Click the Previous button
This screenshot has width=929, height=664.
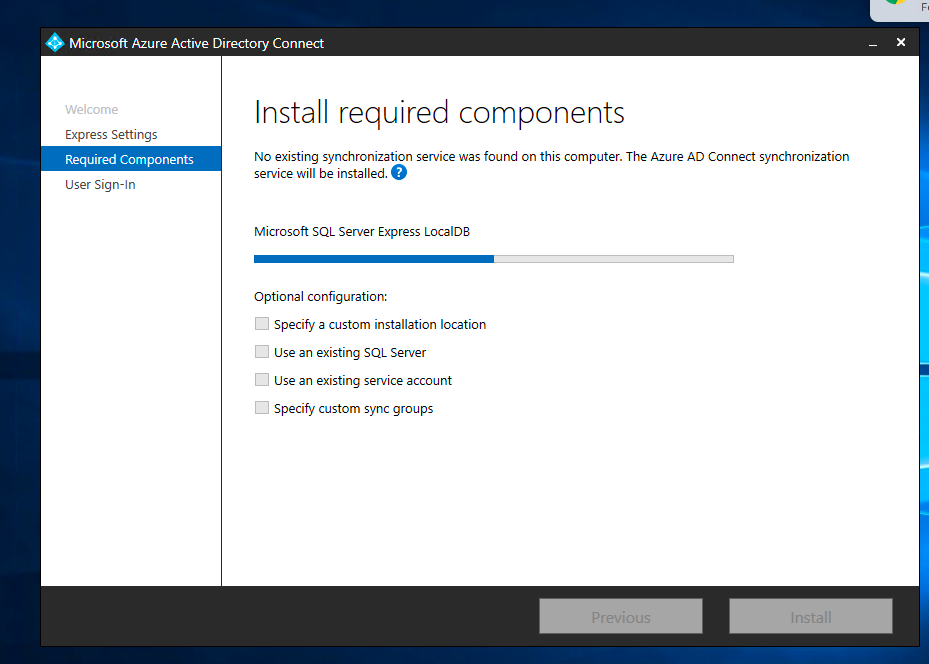pyautogui.click(x=621, y=616)
